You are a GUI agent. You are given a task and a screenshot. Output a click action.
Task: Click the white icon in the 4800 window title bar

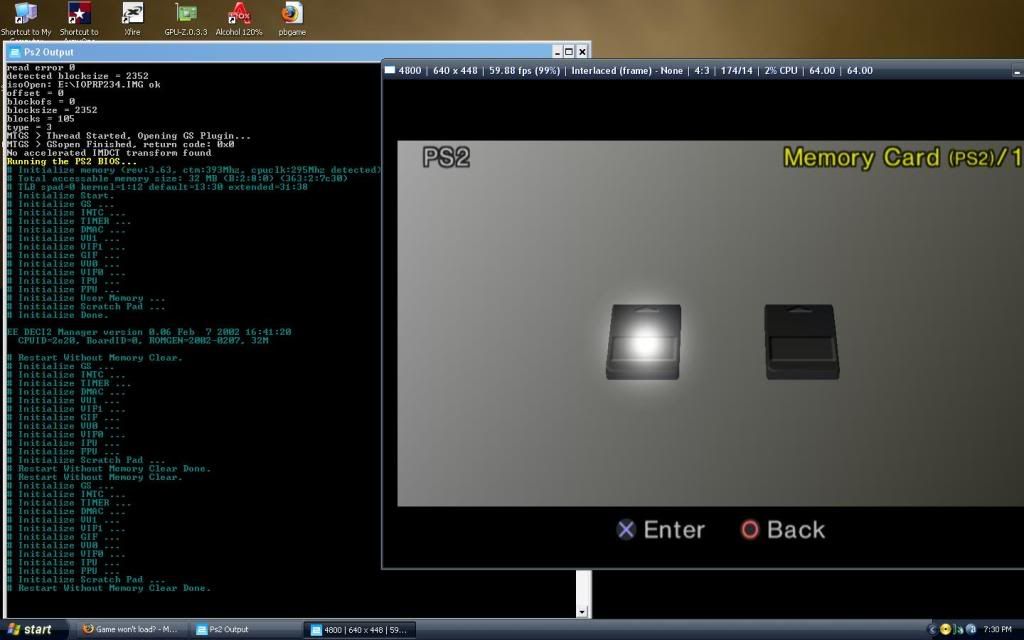[390, 71]
